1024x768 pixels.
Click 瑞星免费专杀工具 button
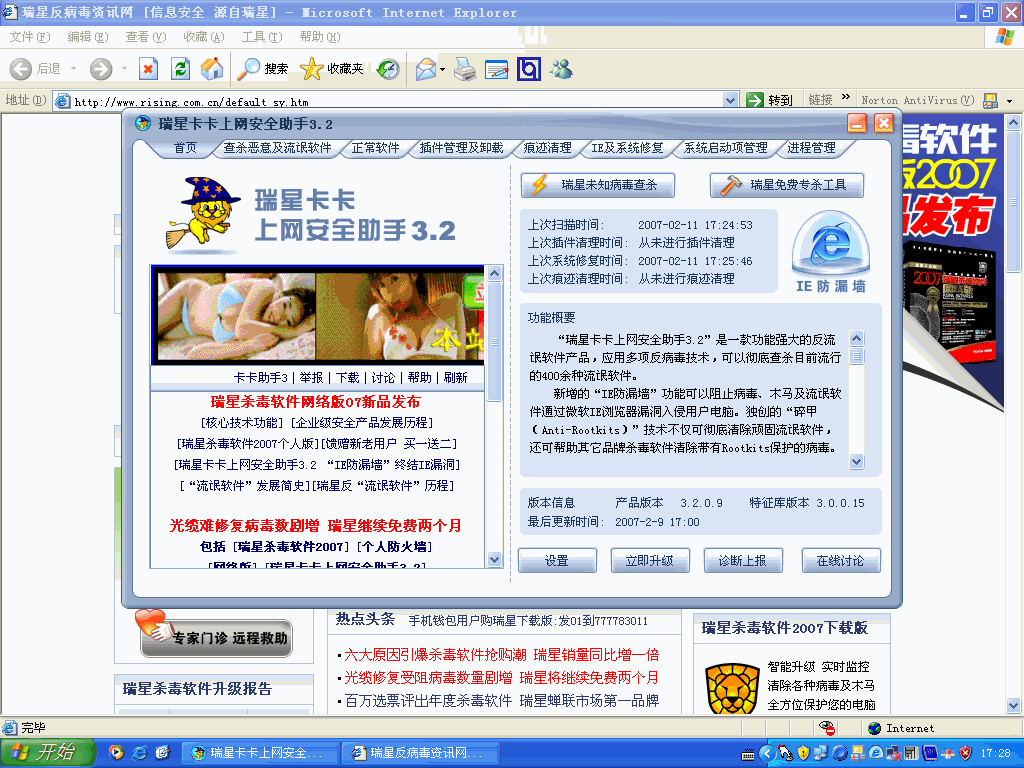(x=787, y=185)
